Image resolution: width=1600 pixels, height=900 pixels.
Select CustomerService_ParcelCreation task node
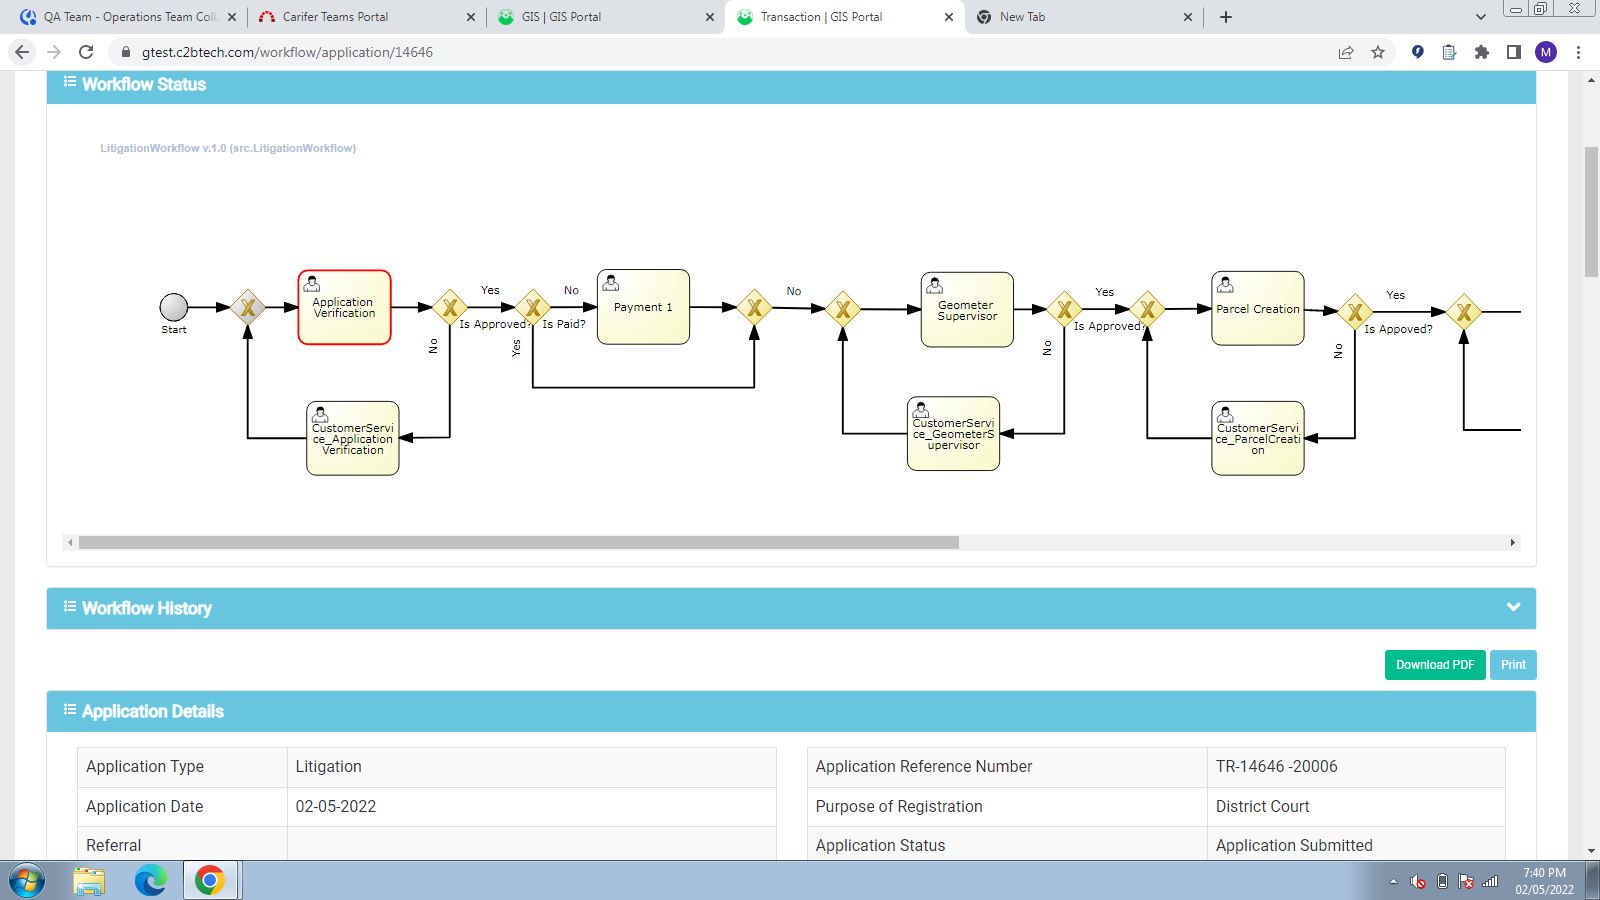1258,438
